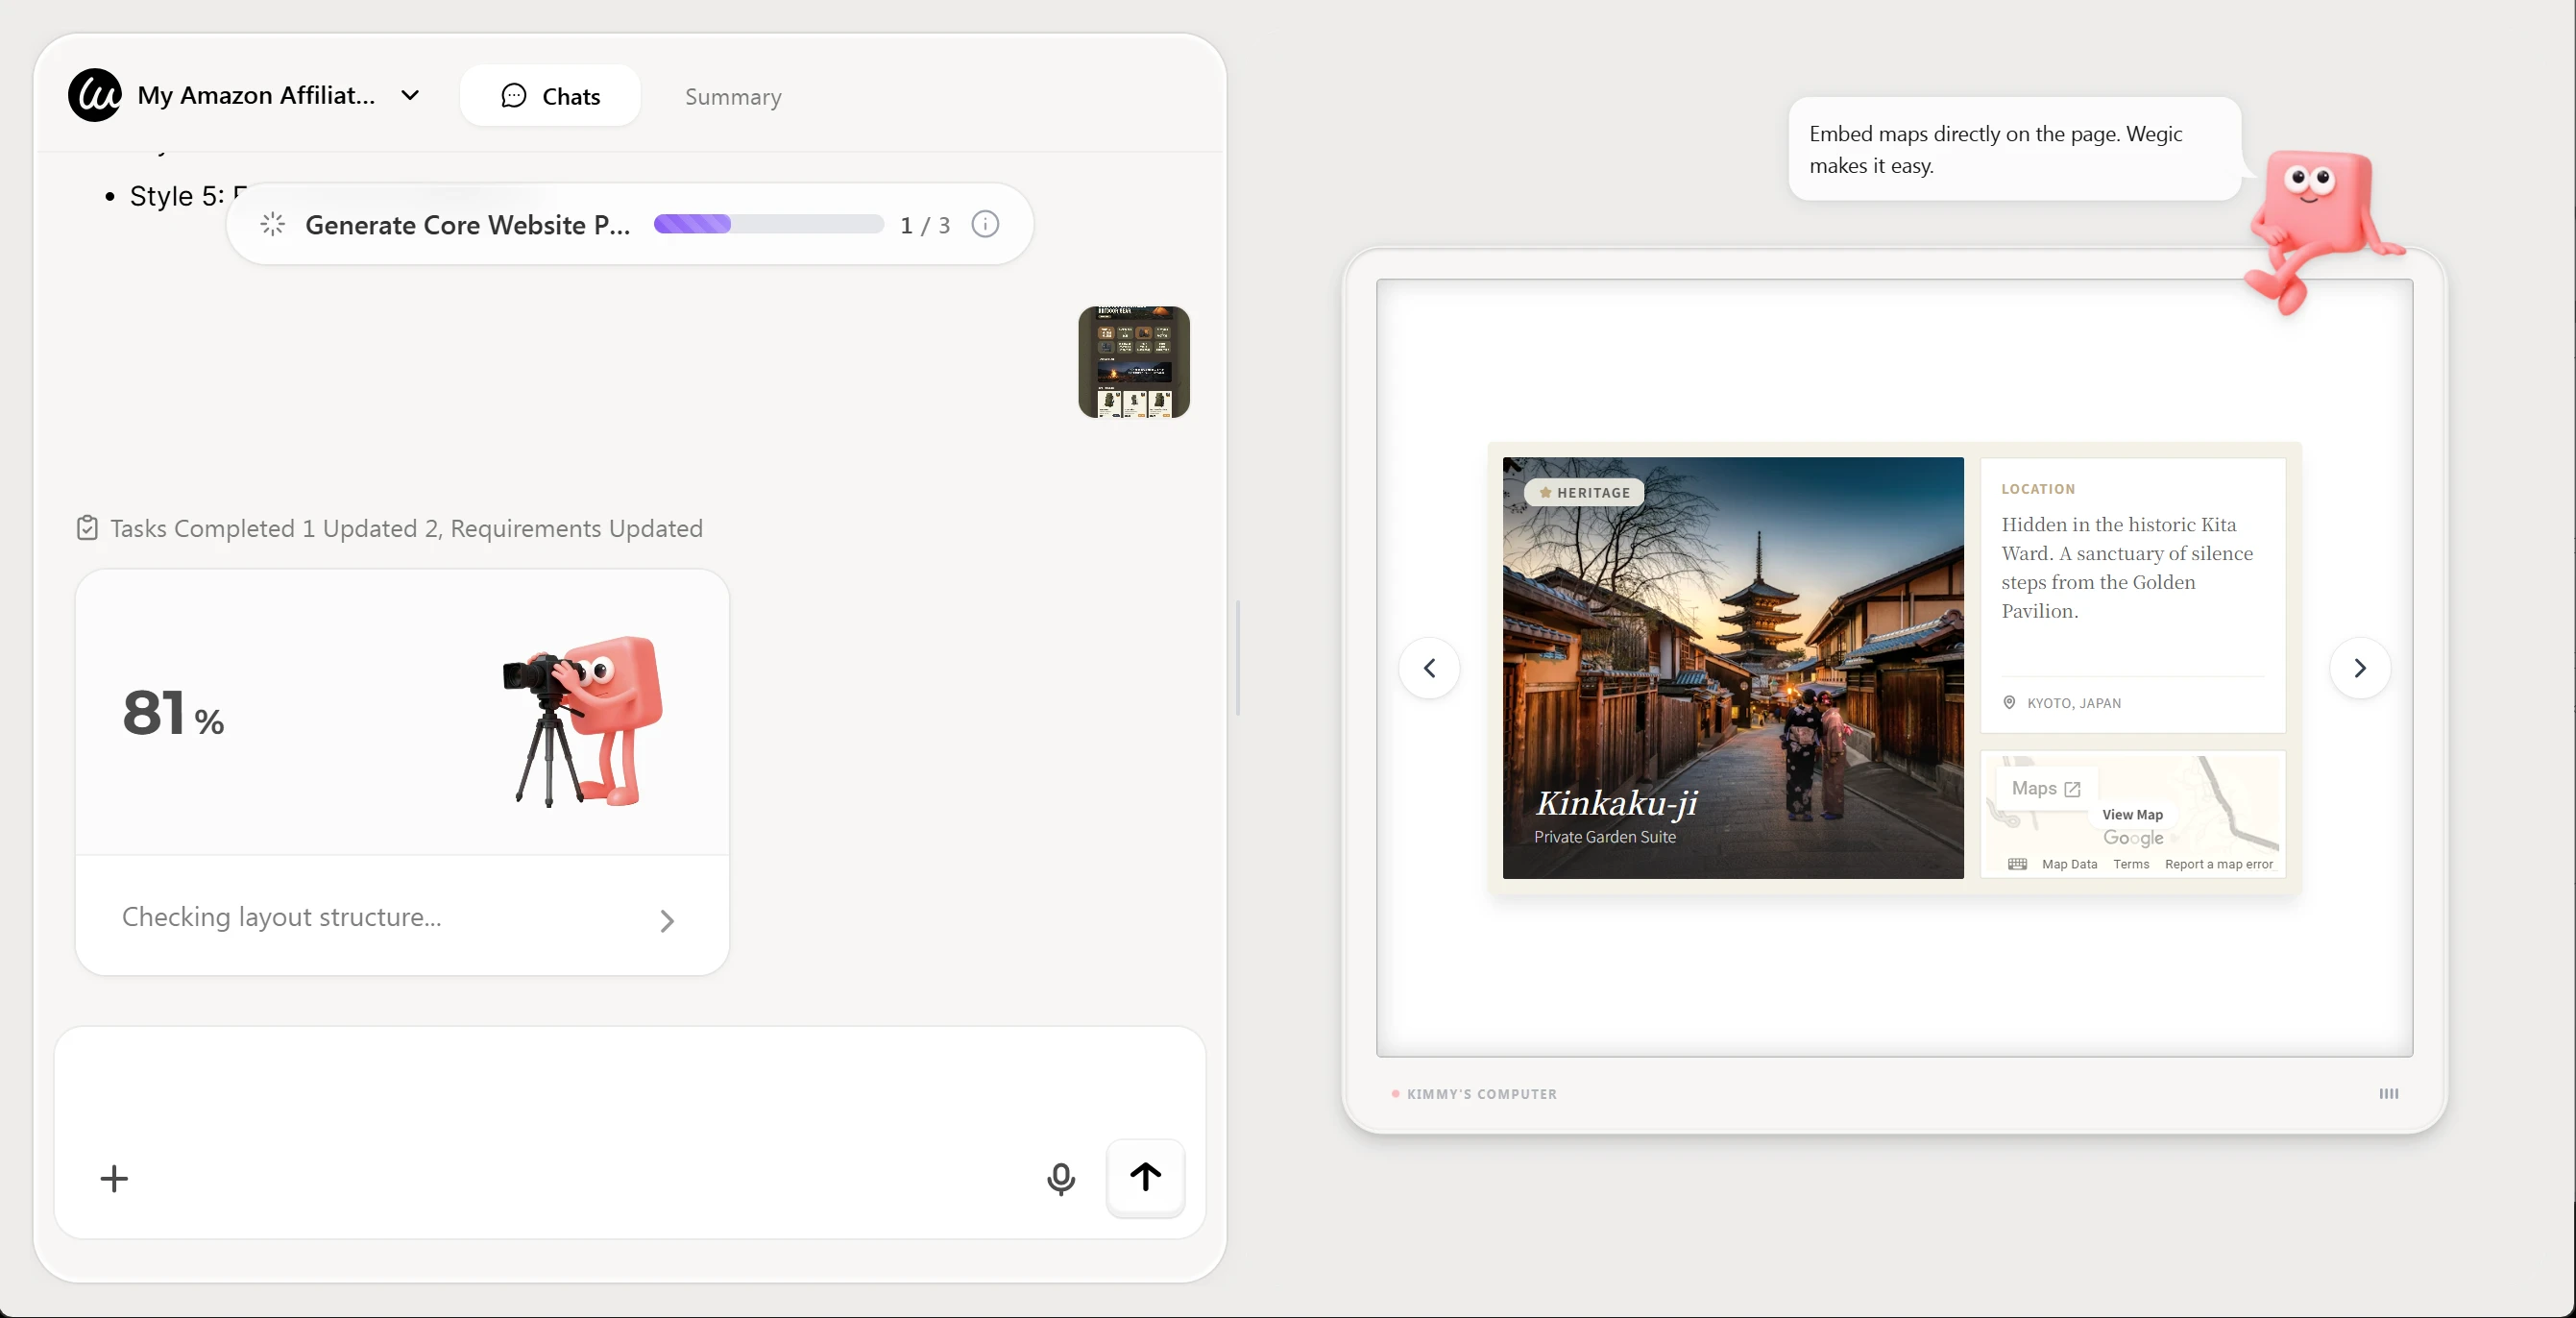This screenshot has width=2576, height=1318.
Task: Open the map Terms link
Action: pyautogui.click(x=2131, y=864)
